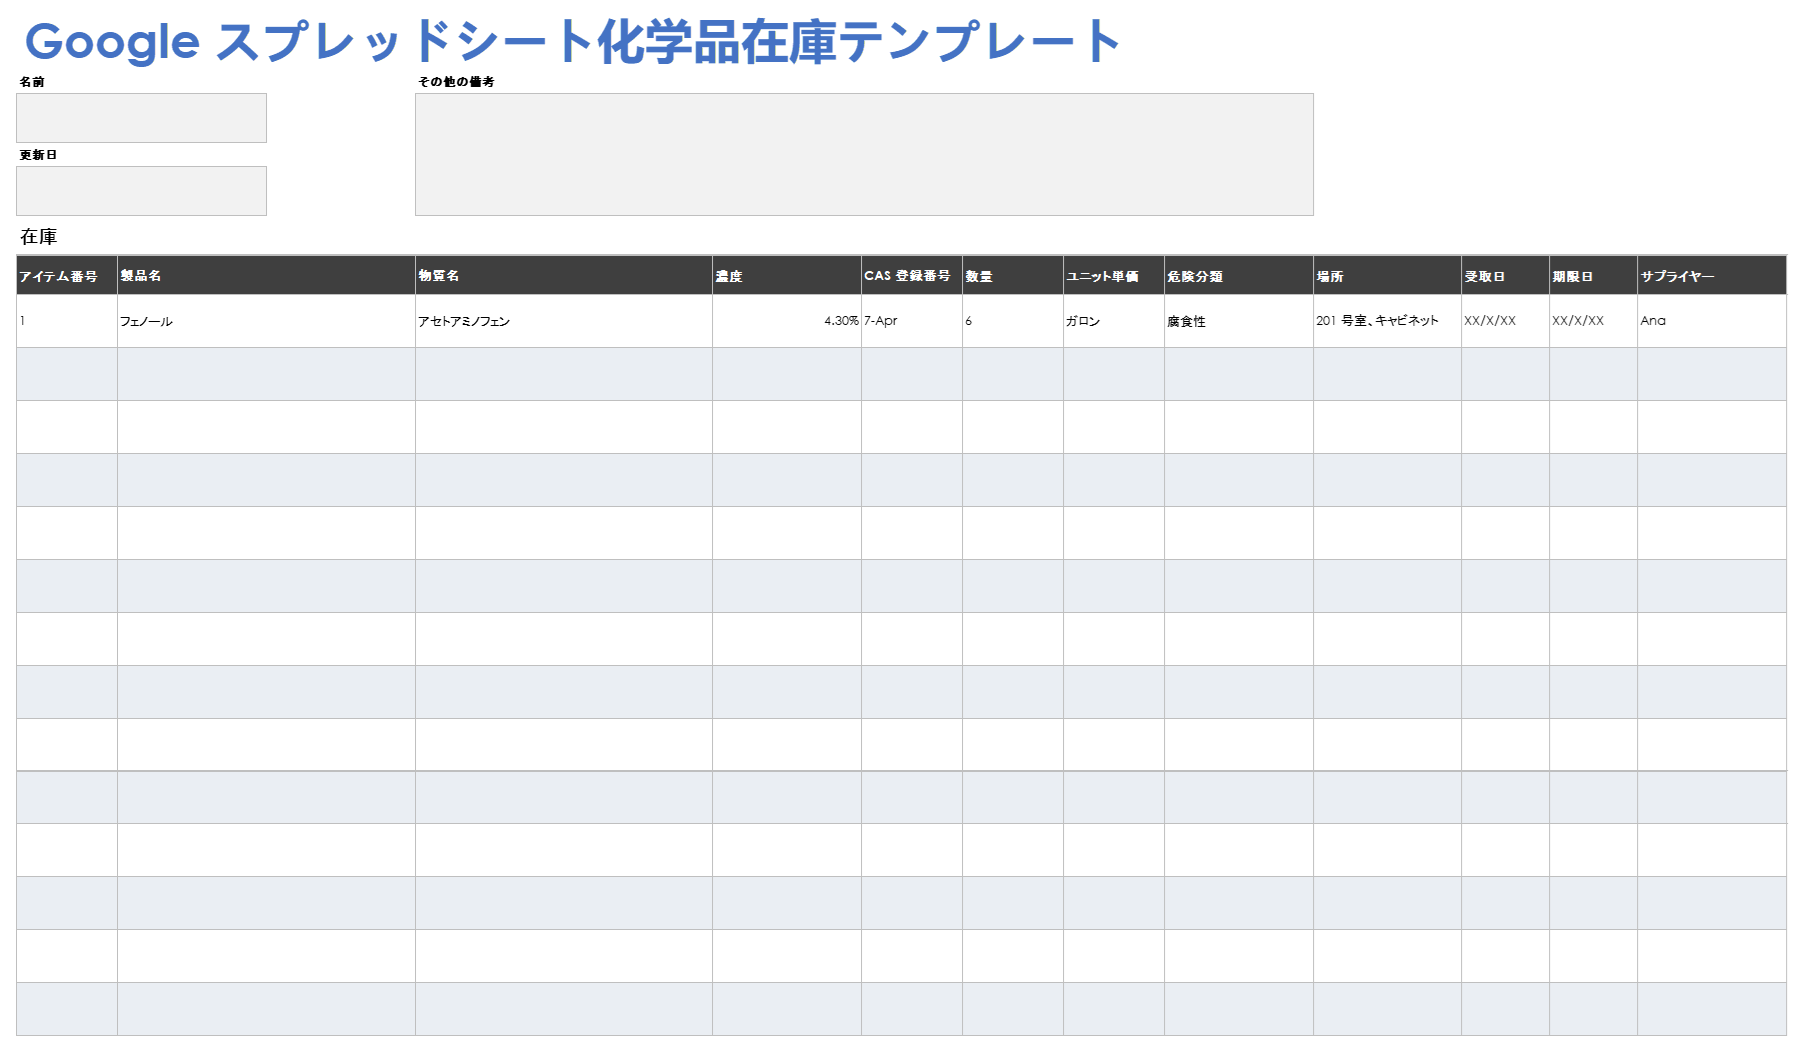Click the 在庫 section label
The width and height of the screenshot is (1804, 1051).
pyautogui.click(x=39, y=237)
